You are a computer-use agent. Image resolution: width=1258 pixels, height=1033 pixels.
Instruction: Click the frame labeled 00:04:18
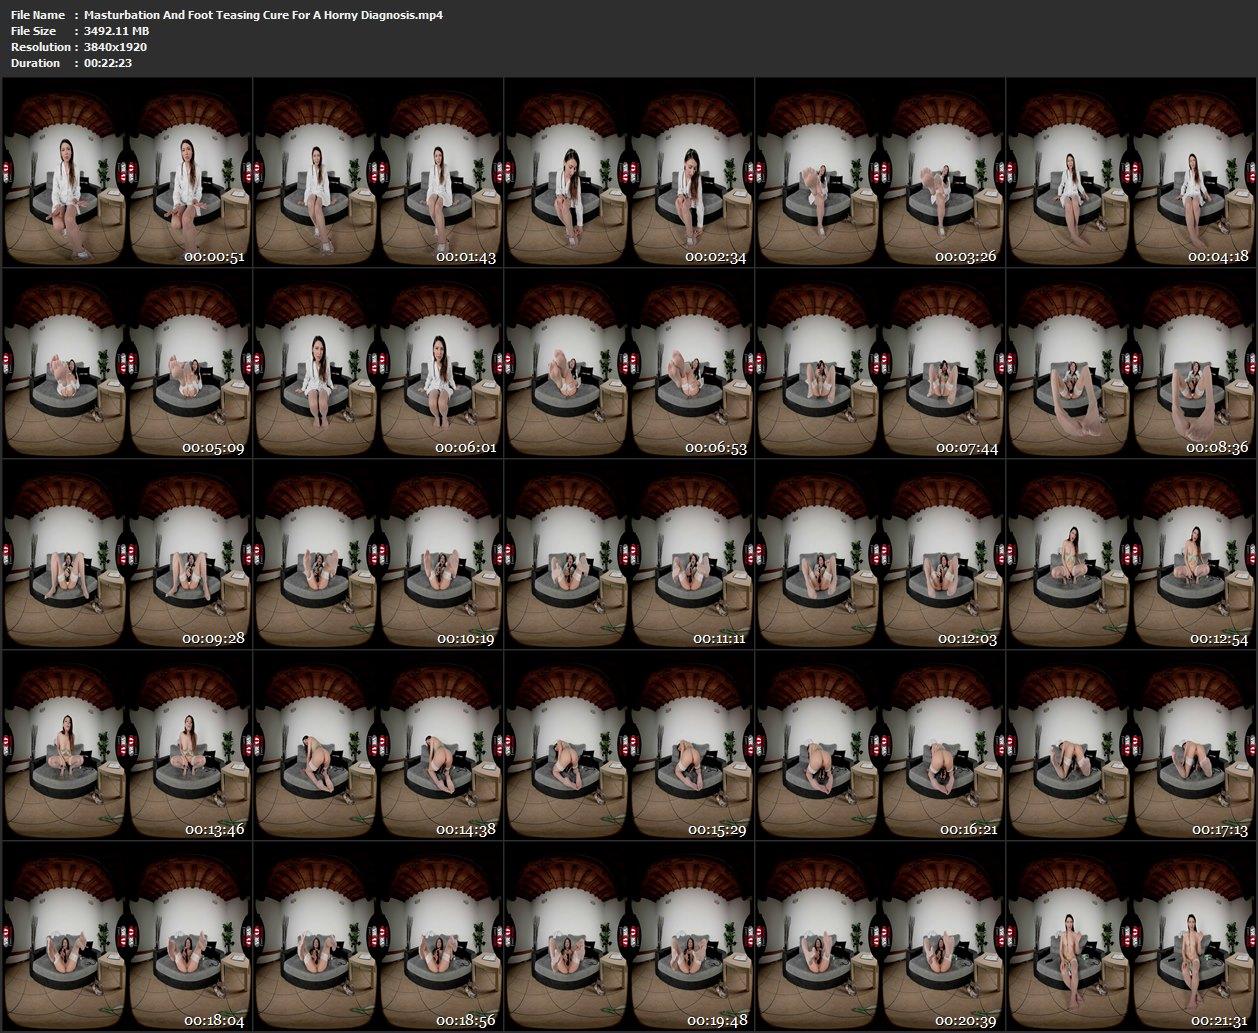click(1131, 172)
